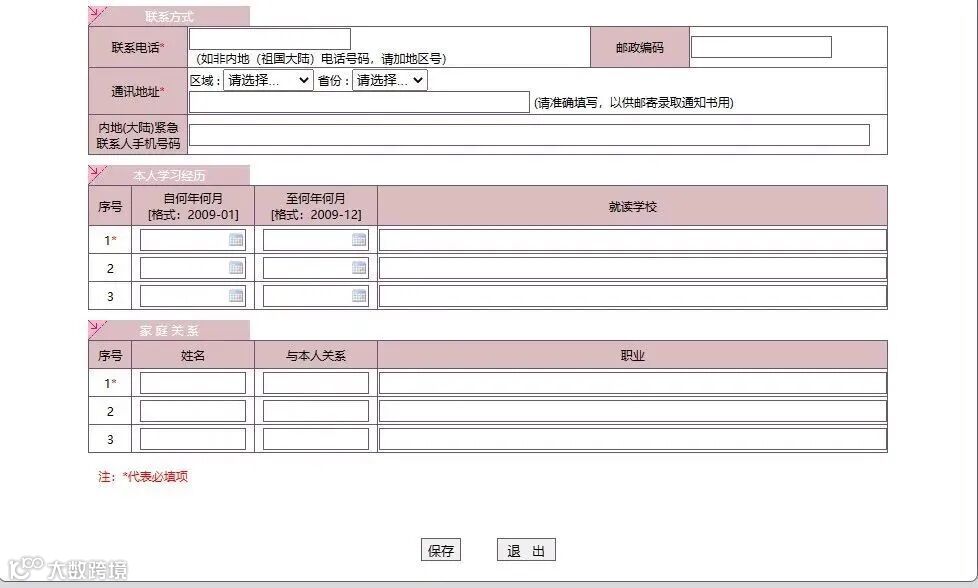Open calendar for row 3 end date
The height and width of the screenshot is (588, 978).
[x=359, y=296]
